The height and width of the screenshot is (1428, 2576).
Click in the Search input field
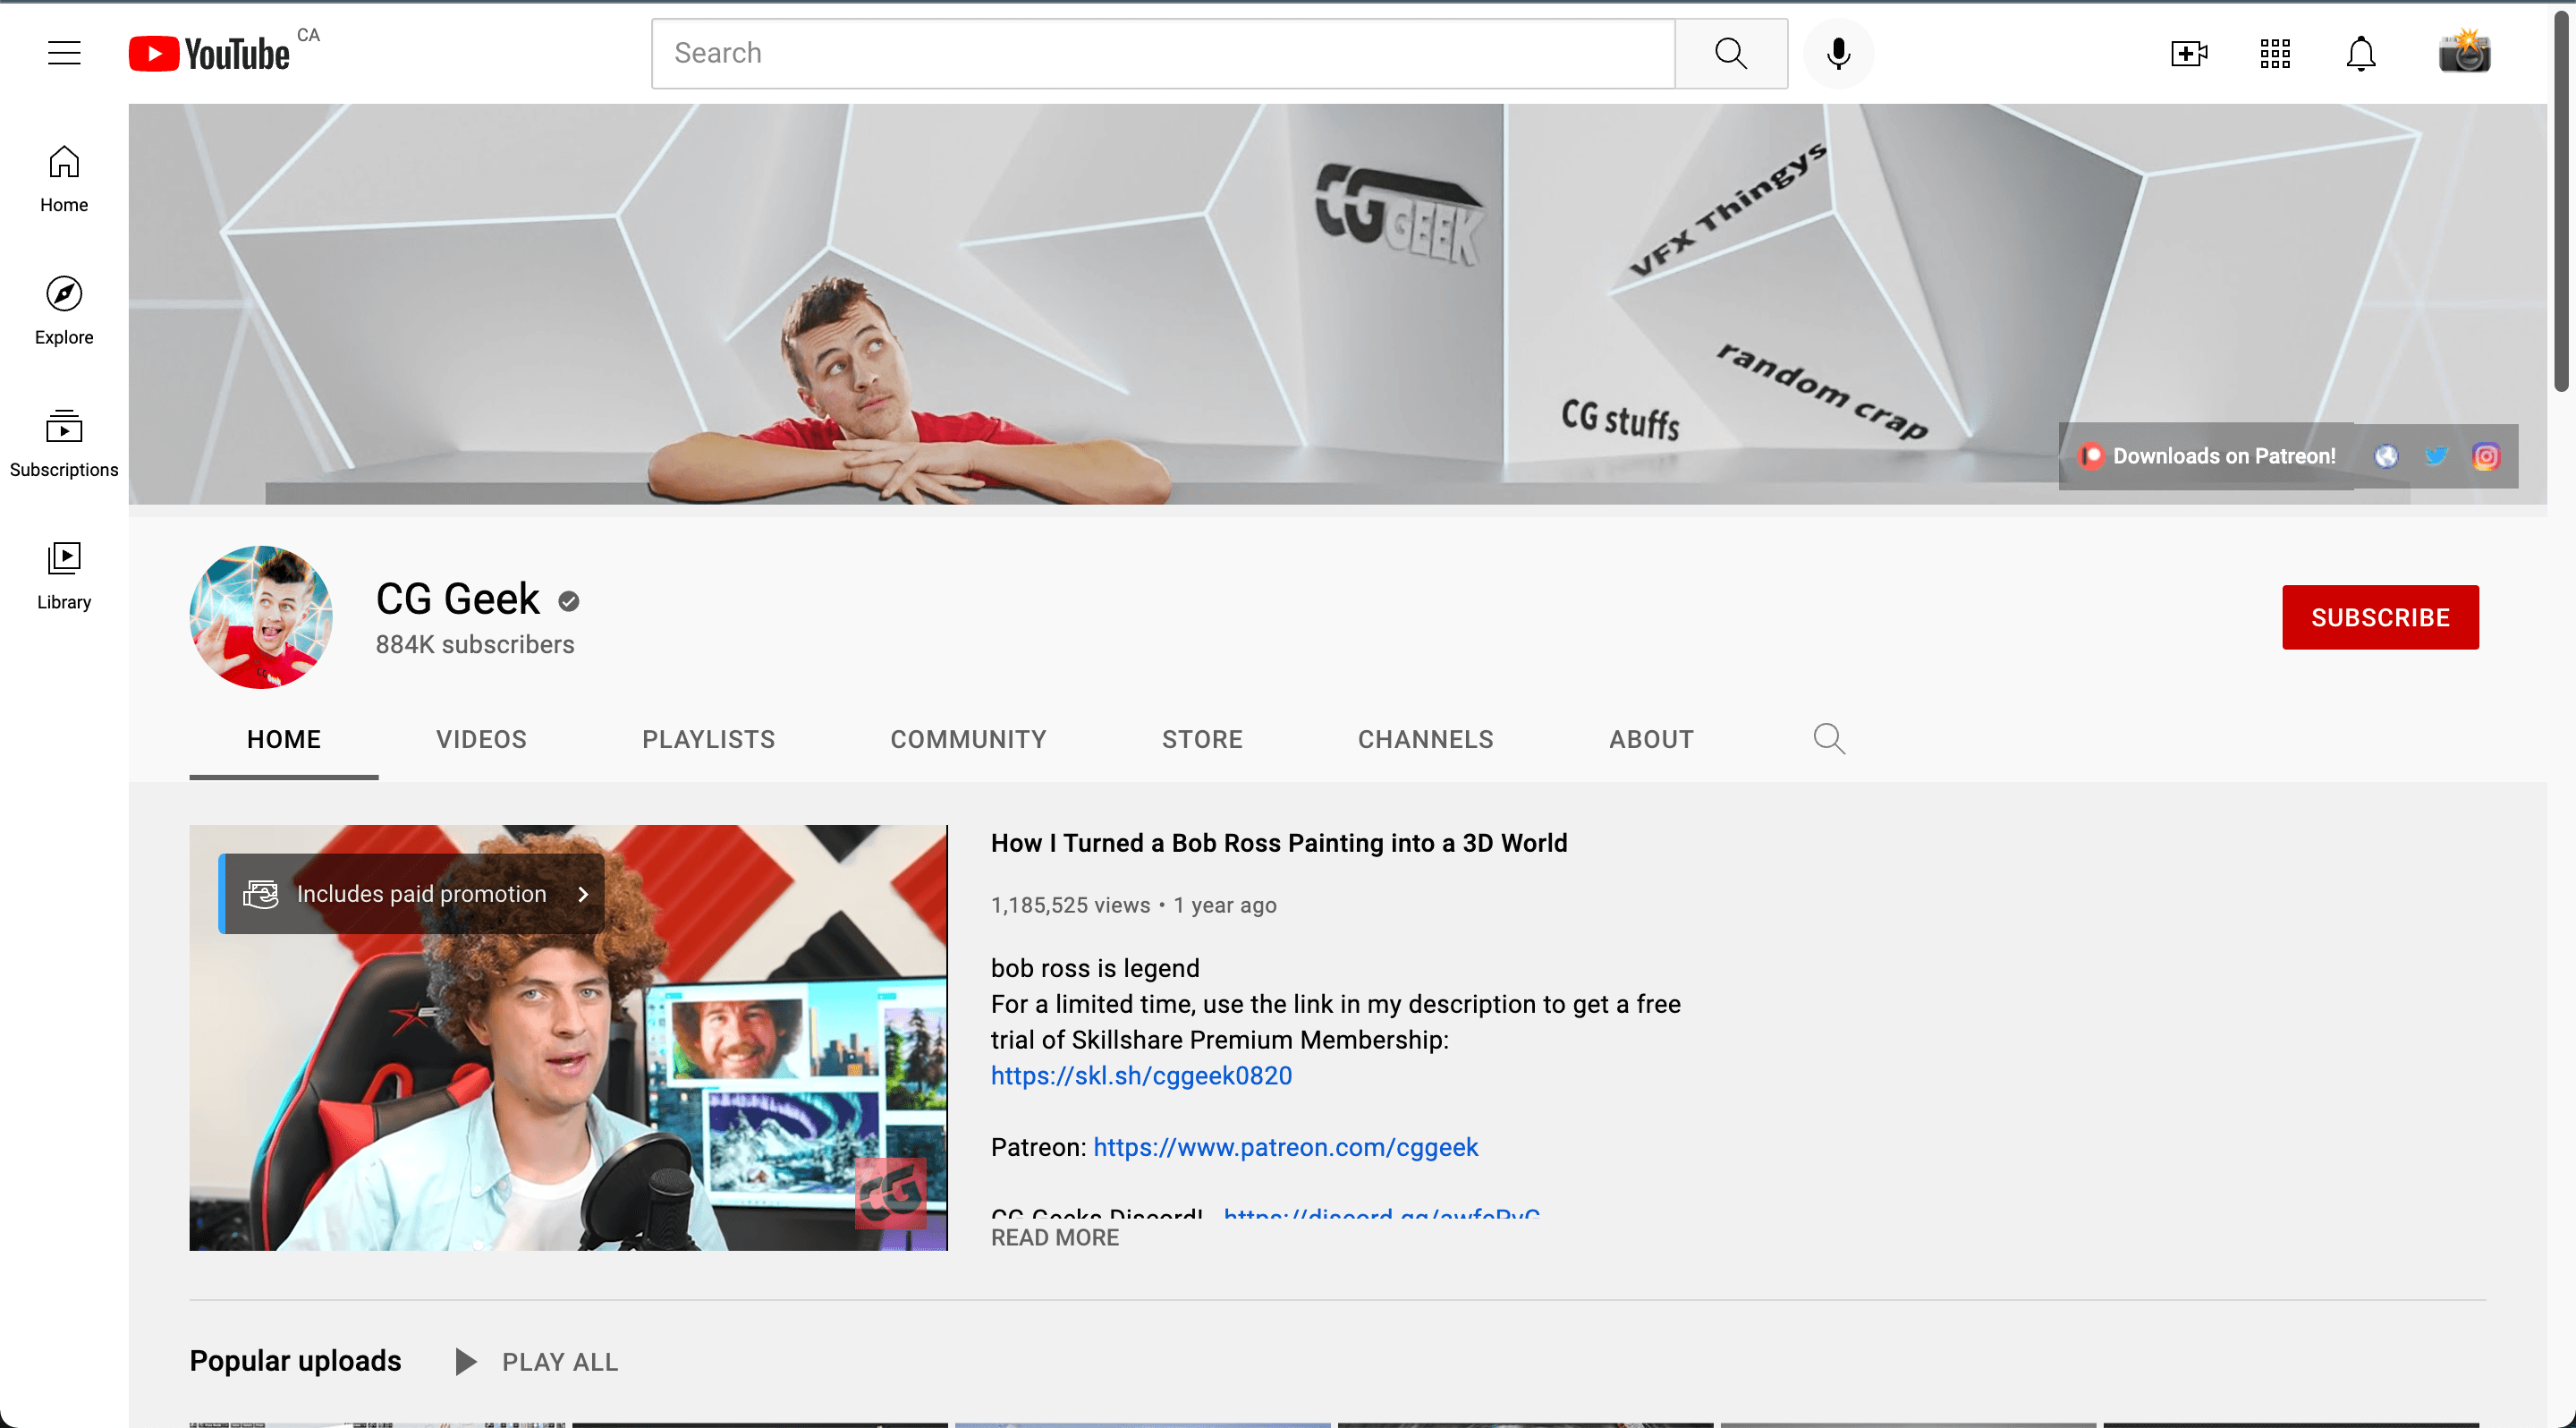pos(1163,53)
